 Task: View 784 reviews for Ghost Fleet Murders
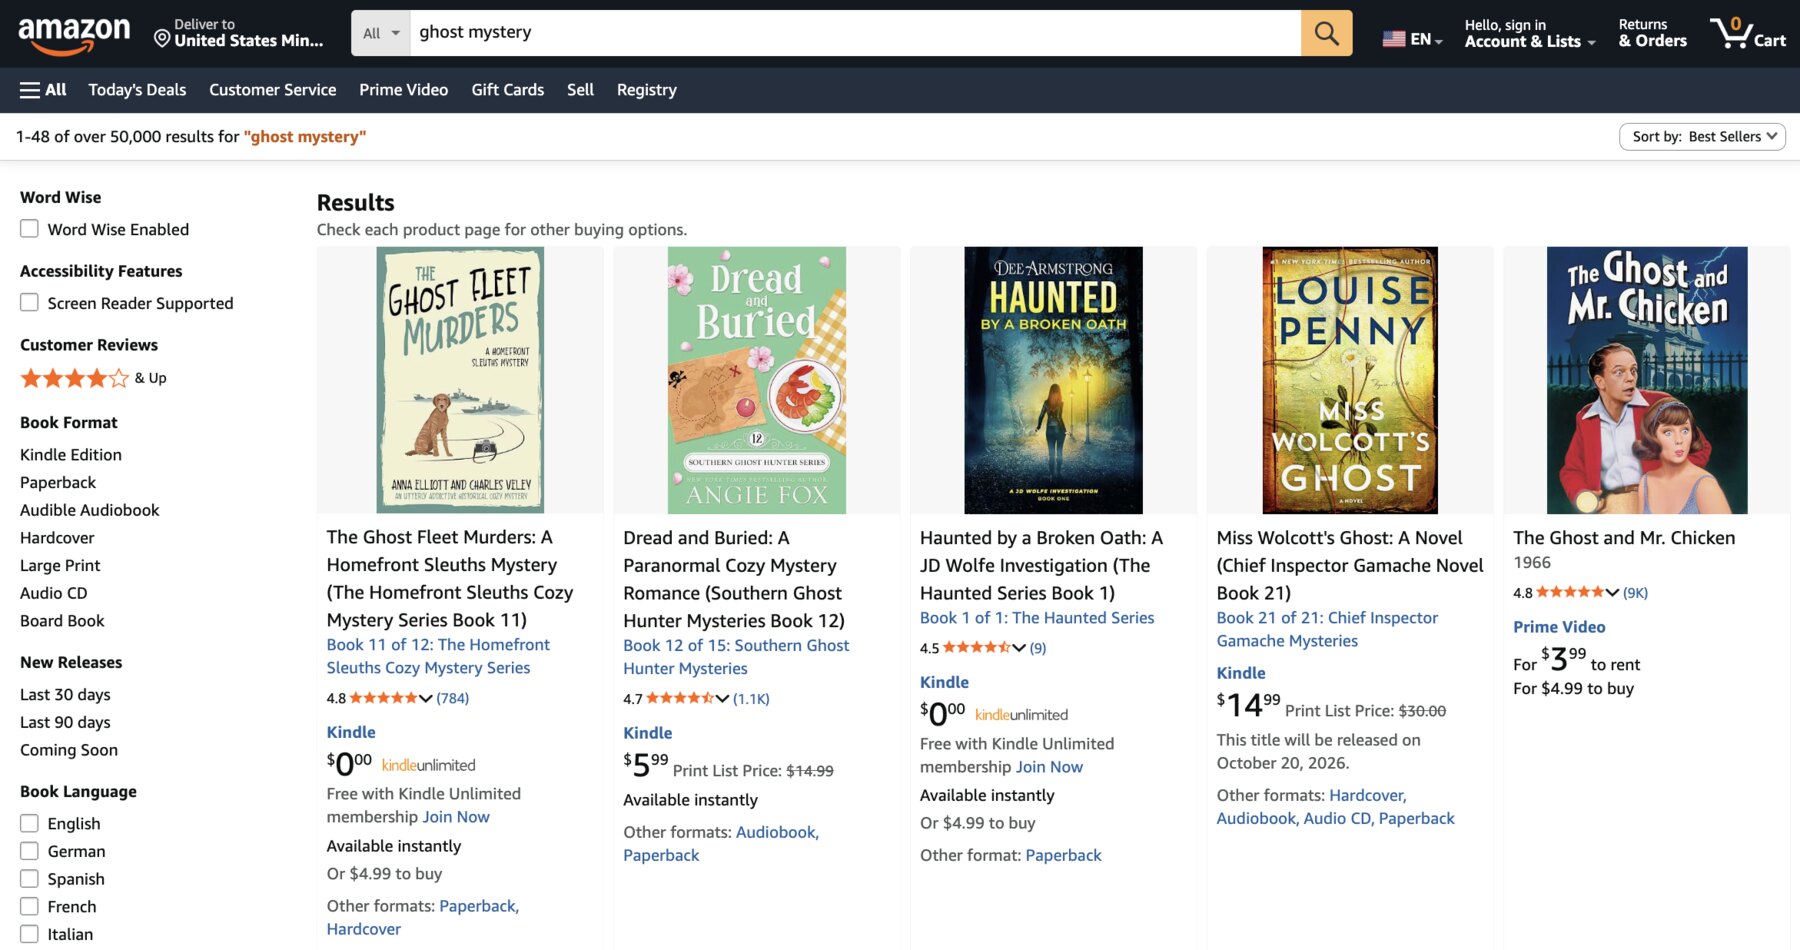click(453, 698)
